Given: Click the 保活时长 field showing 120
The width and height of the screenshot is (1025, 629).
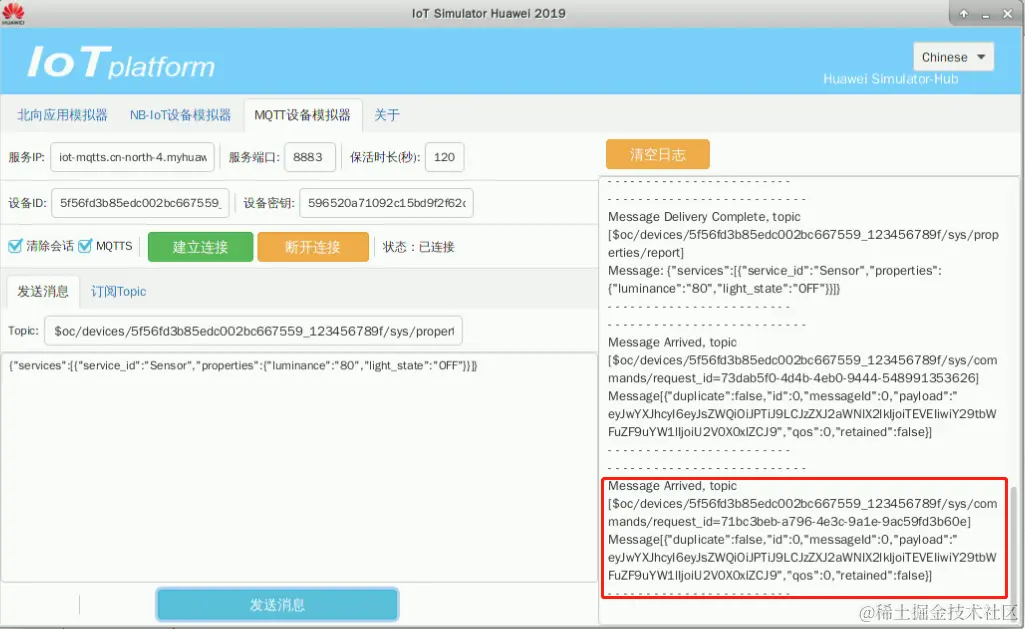Looking at the screenshot, I should [x=445, y=157].
